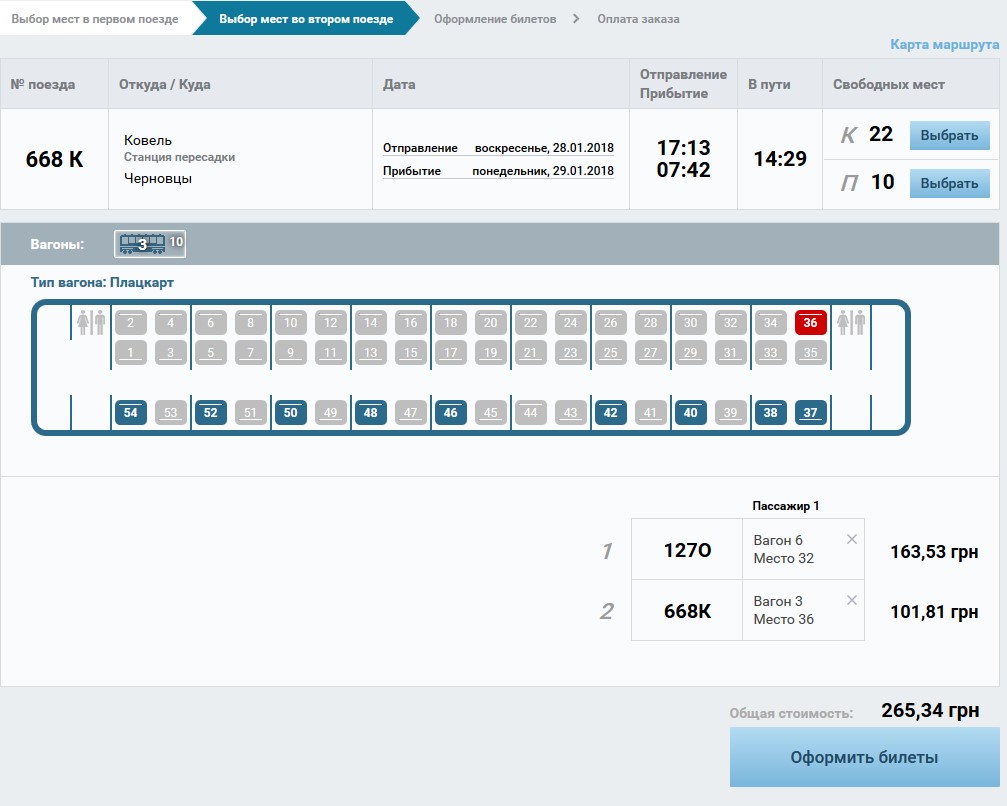Image resolution: width=1007 pixels, height=806 pixels.
Task: Pick seat 38
Action: coord(770,412)
